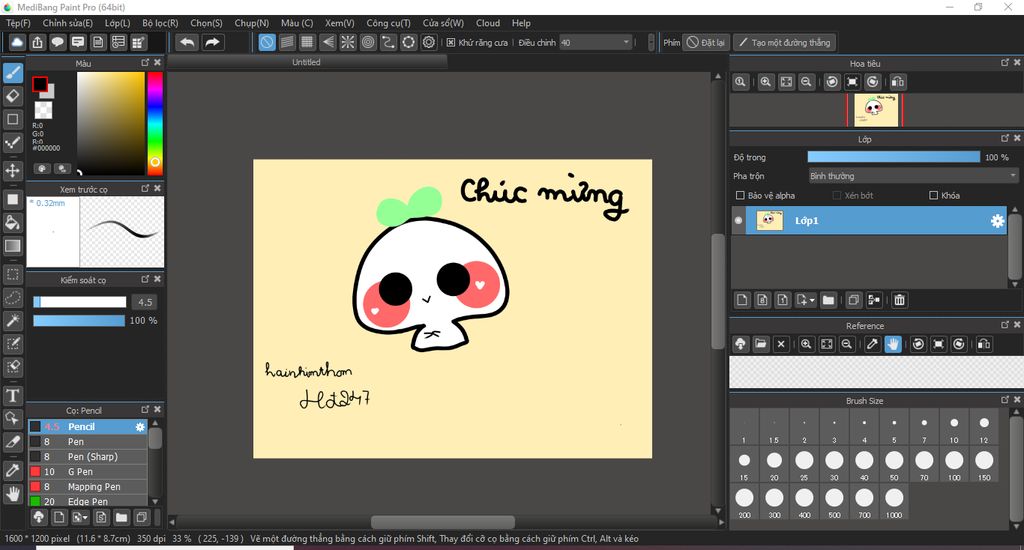Viewport: 1024px width, 550px height.
Task: Choose the Mapping Pen brush
Action: pyautogui.click(x=88, y=487)
